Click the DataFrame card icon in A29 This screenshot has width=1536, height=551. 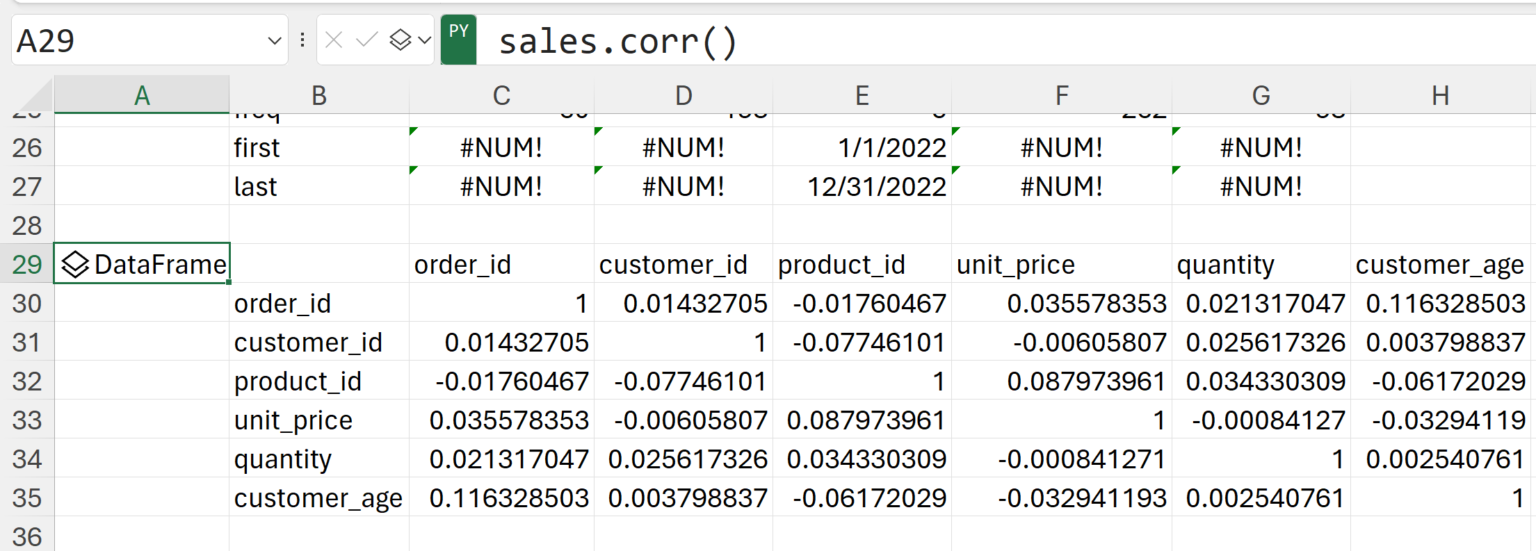click(75, 265)
